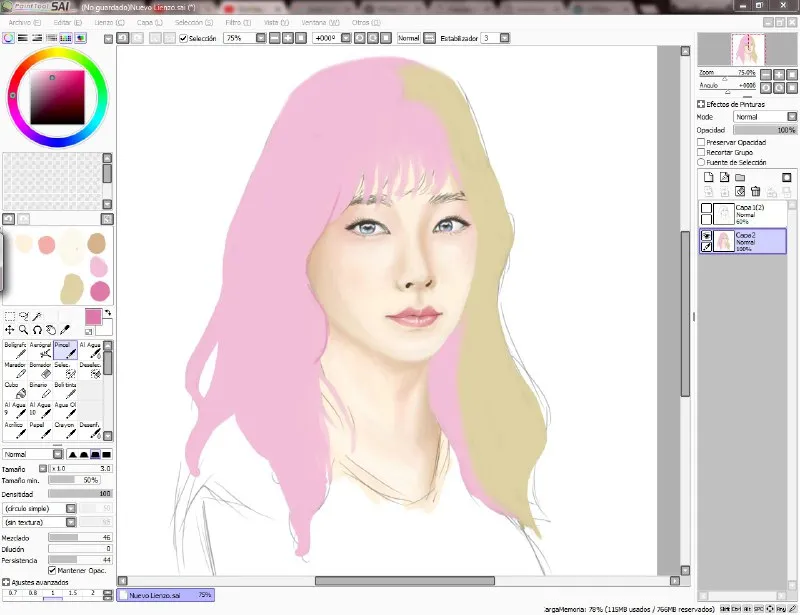Delete the selected layer with trash icon
The height and width of the screenshot is (615, 800).
pos(756,191)
